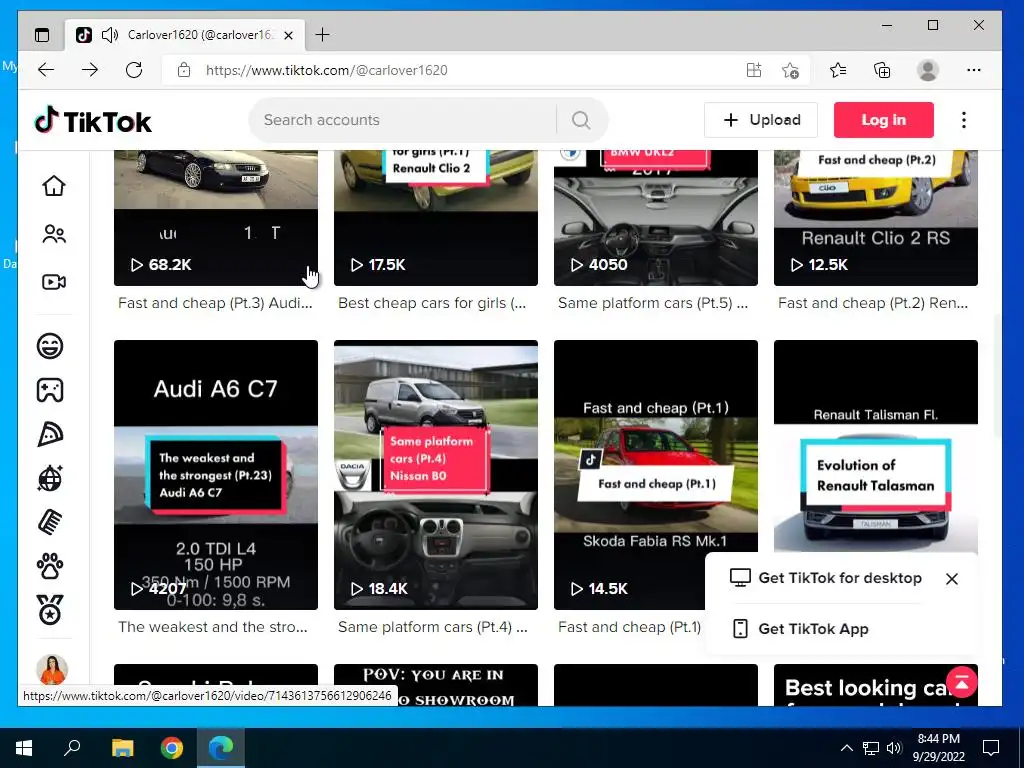Click the address bar URL
This screenshot has width=1024, height=768.
pyautogui.click(x=327, y=70)
